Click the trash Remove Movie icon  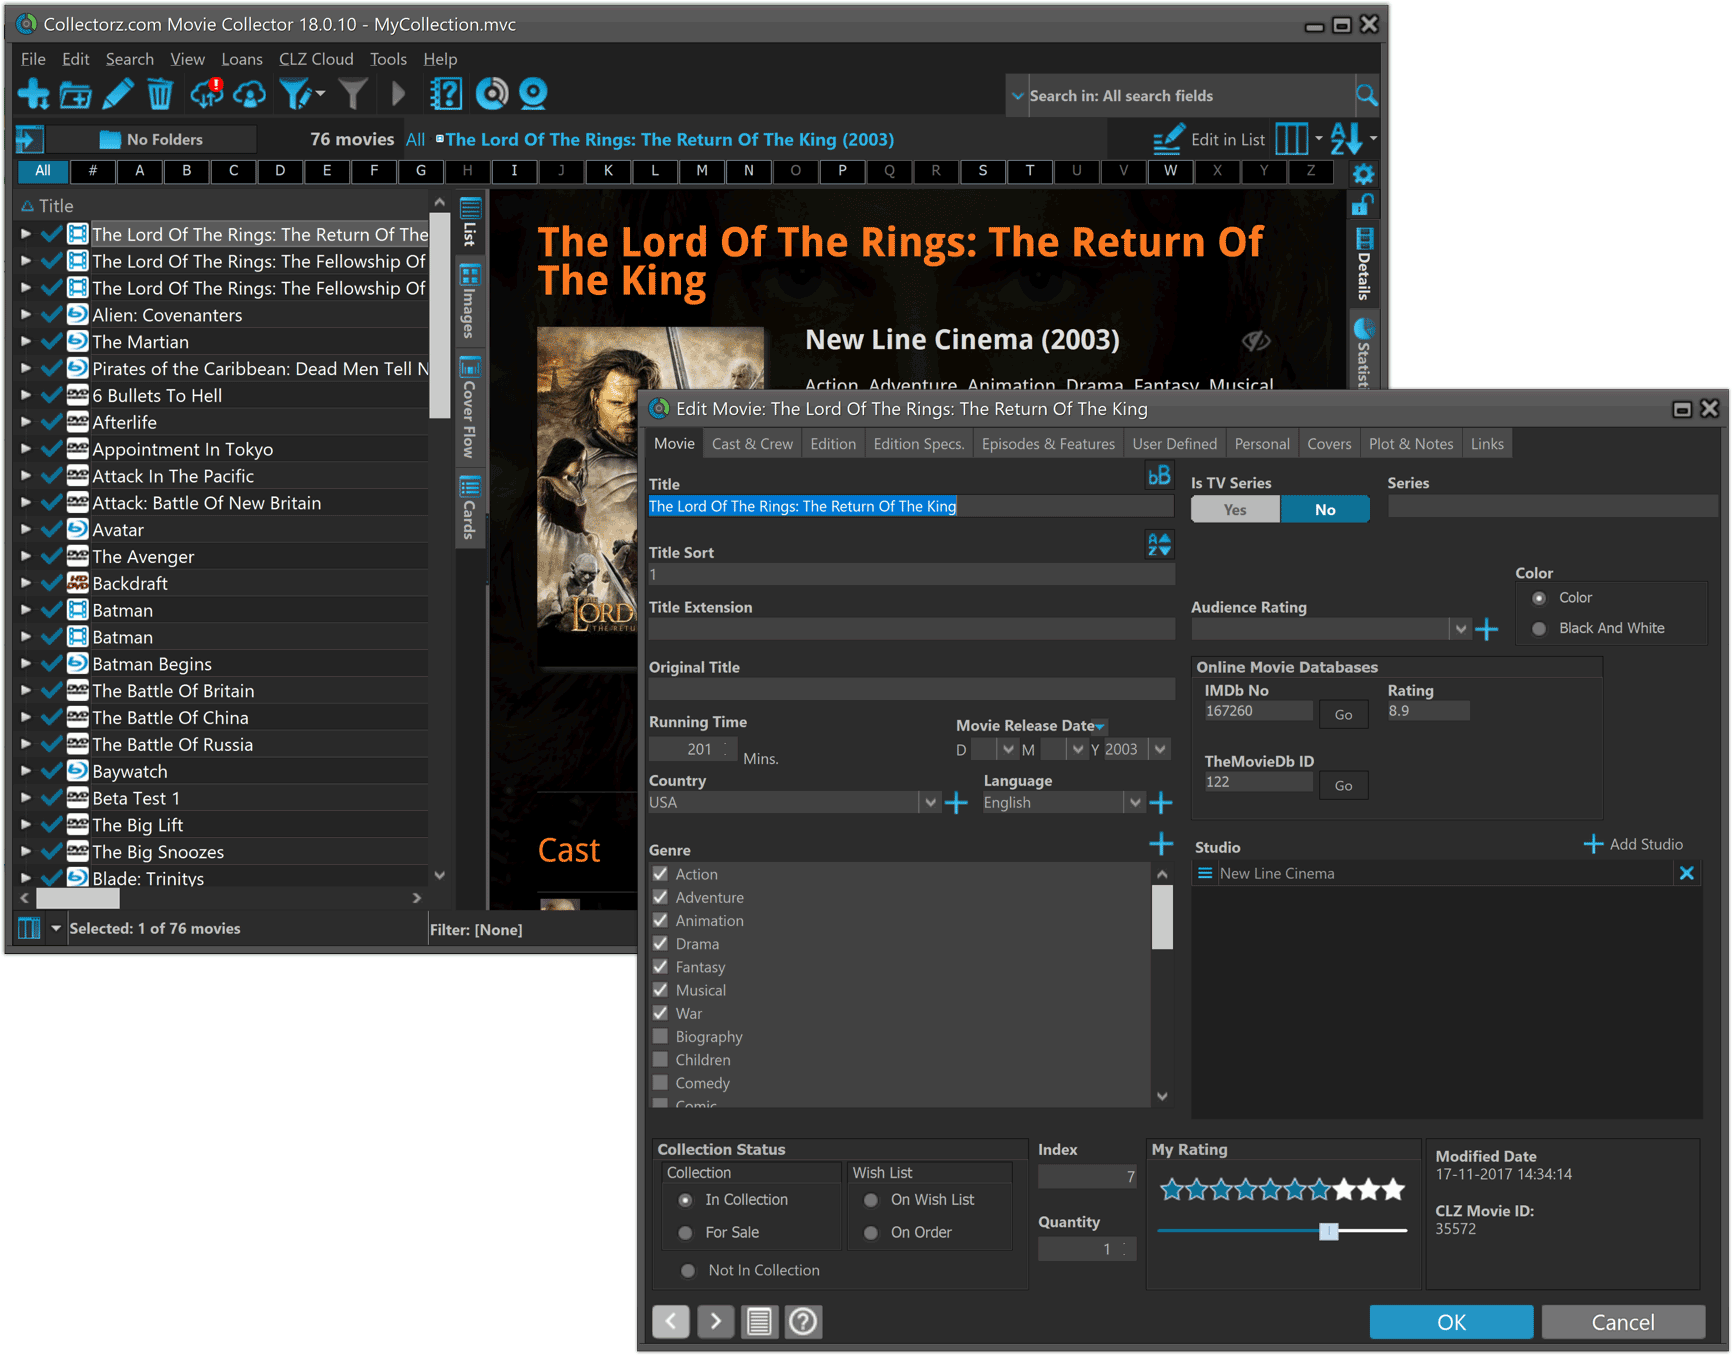[160, 95]
